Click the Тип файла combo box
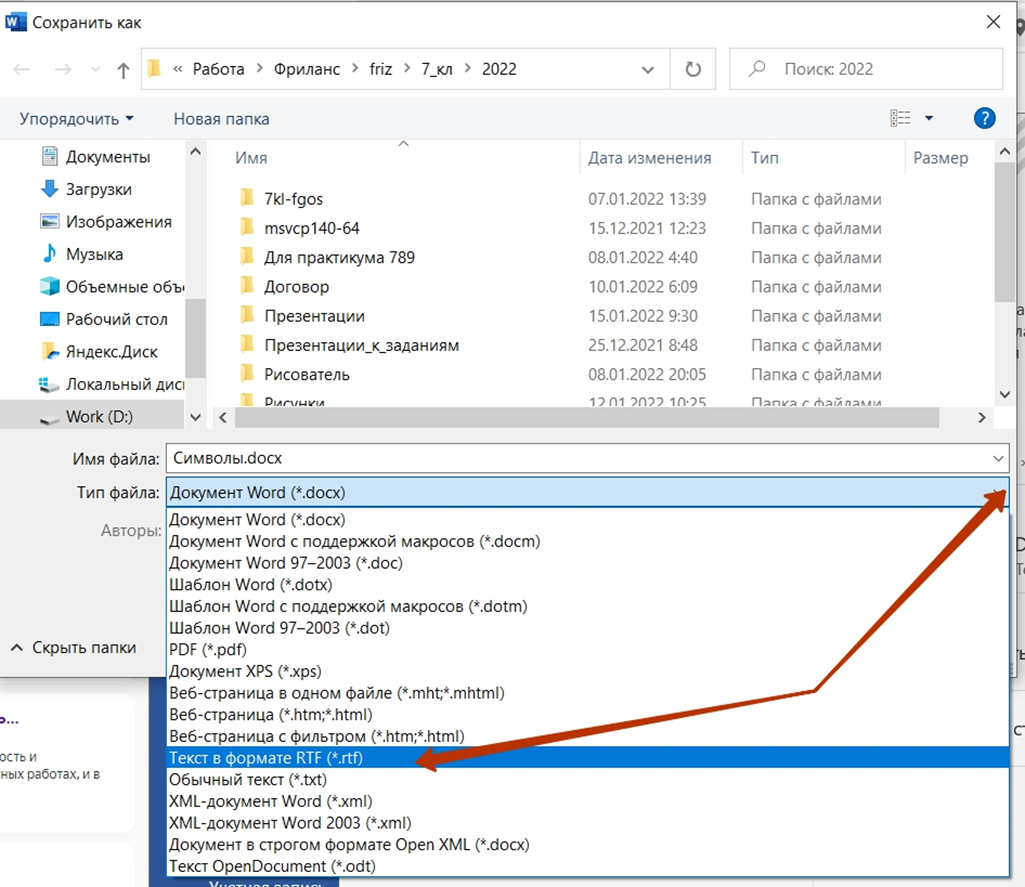The width and height of the screenshot is (1025, 887). [587, 493]
